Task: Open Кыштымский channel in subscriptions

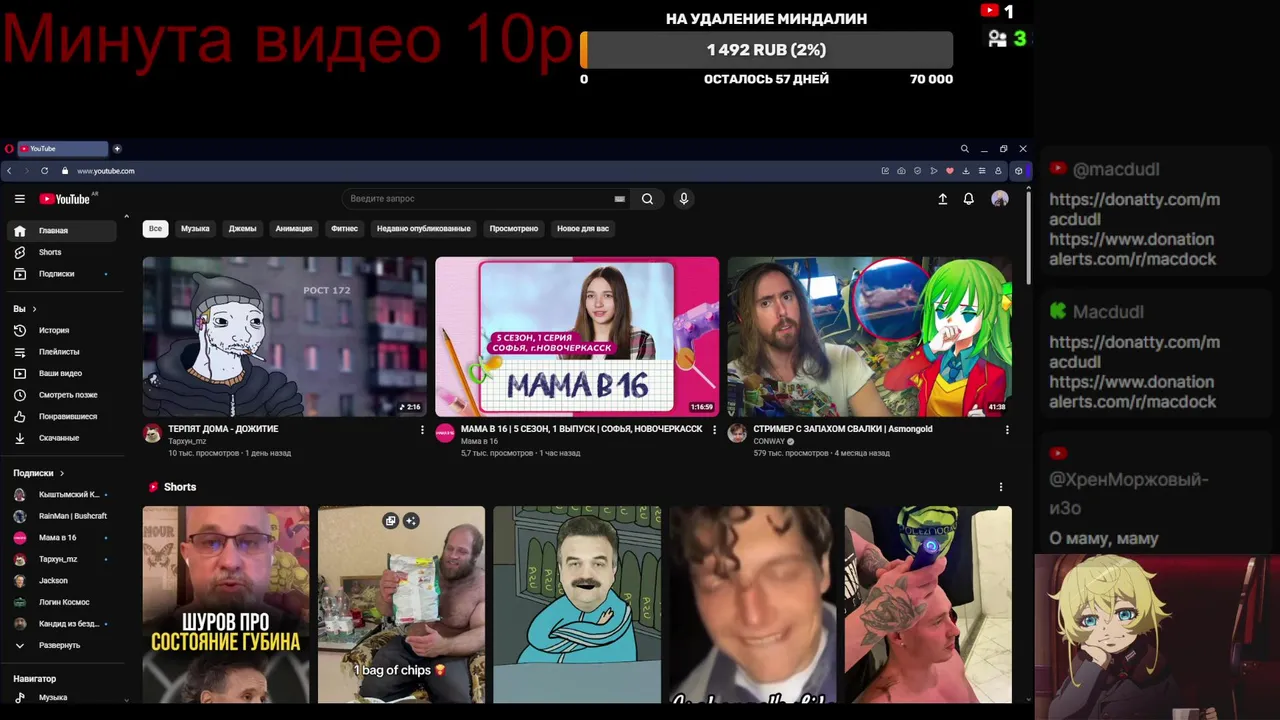Action: pyautogui.click(x=62, y=494)
